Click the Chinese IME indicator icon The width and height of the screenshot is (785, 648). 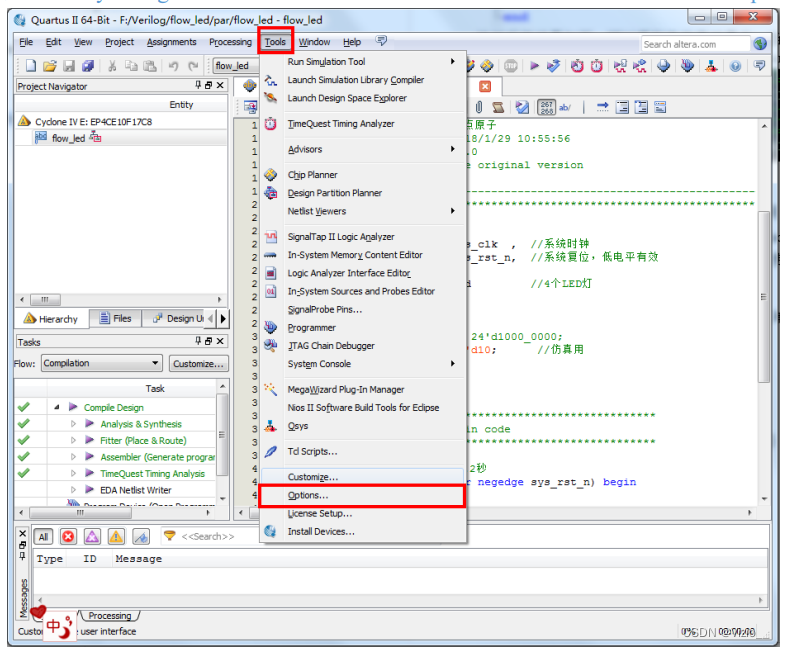click(59, 626)
